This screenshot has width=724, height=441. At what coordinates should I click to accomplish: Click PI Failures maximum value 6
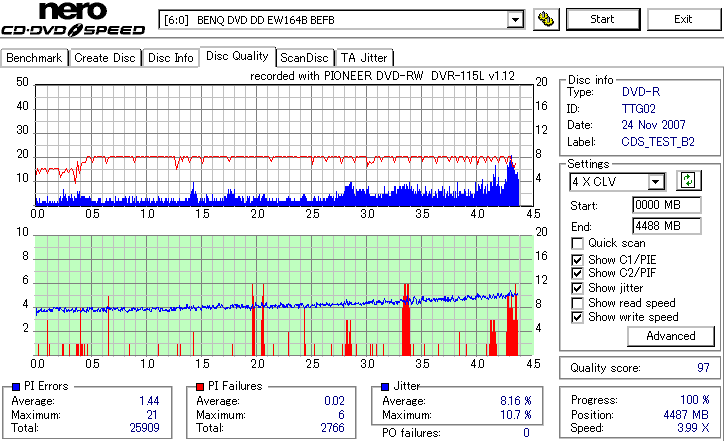tap(341, 415)
